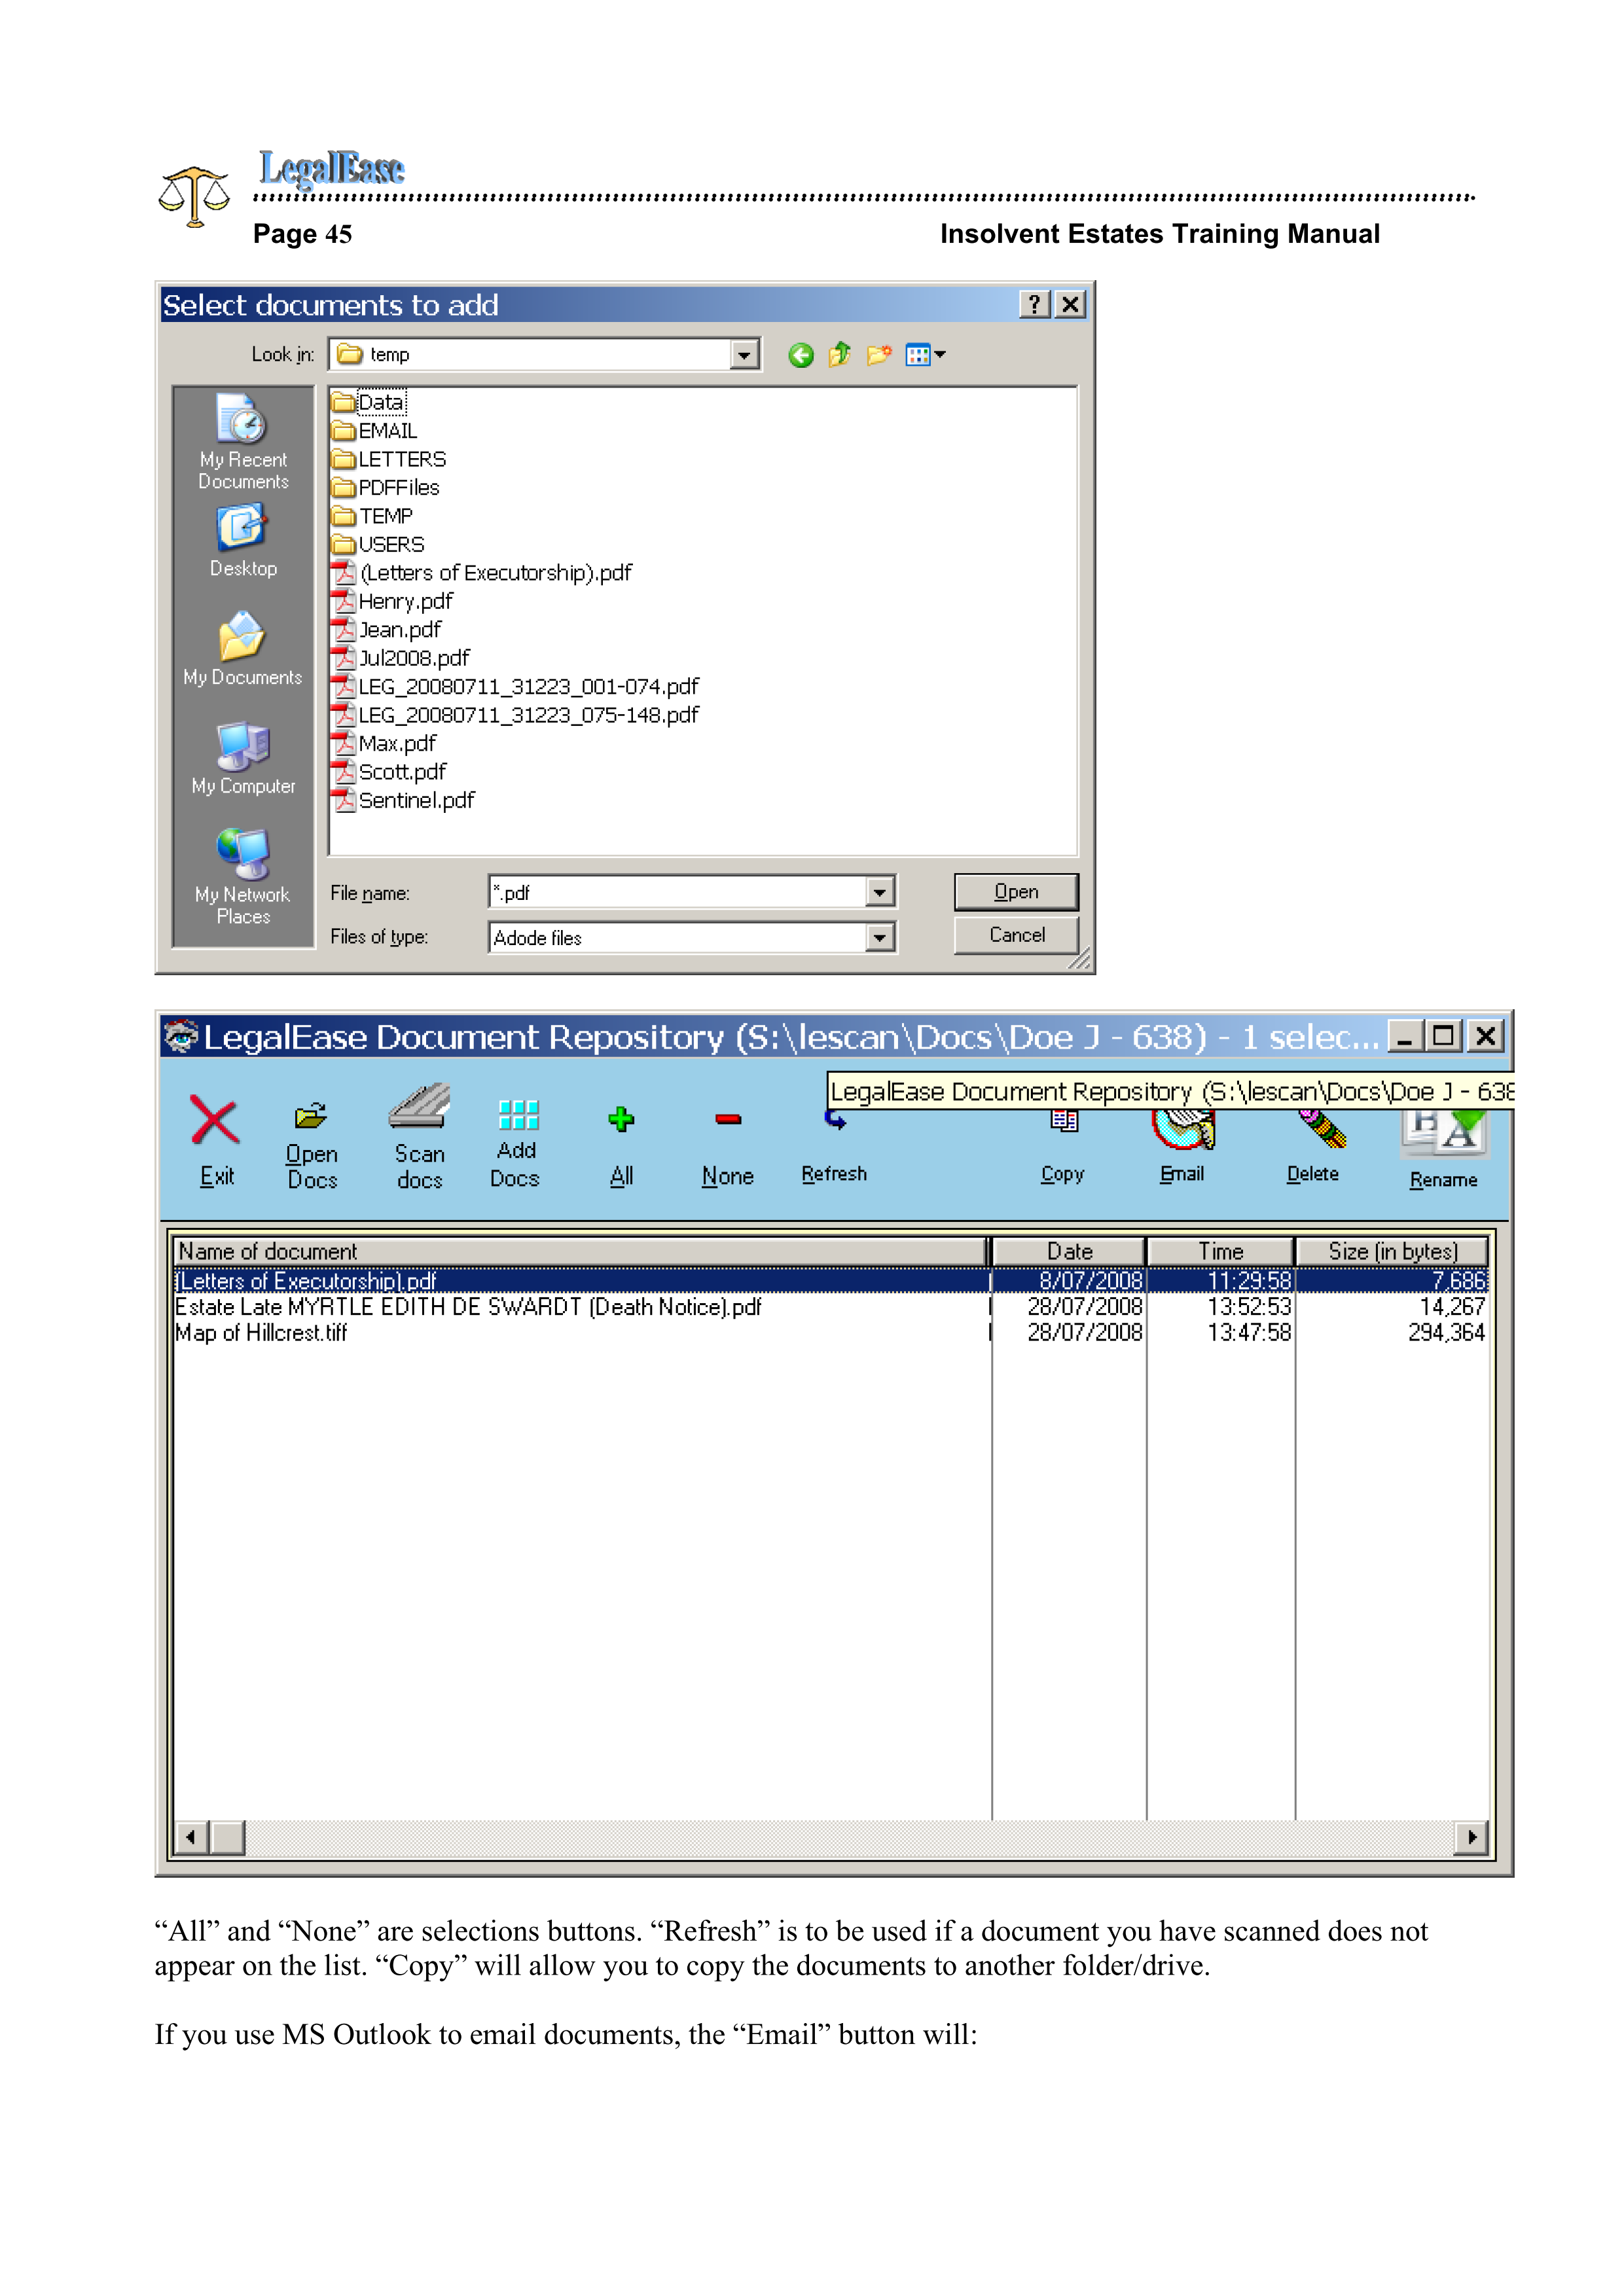Click the Scan docs scanner icon
1624x2296 pixels.
[419, 1106]
